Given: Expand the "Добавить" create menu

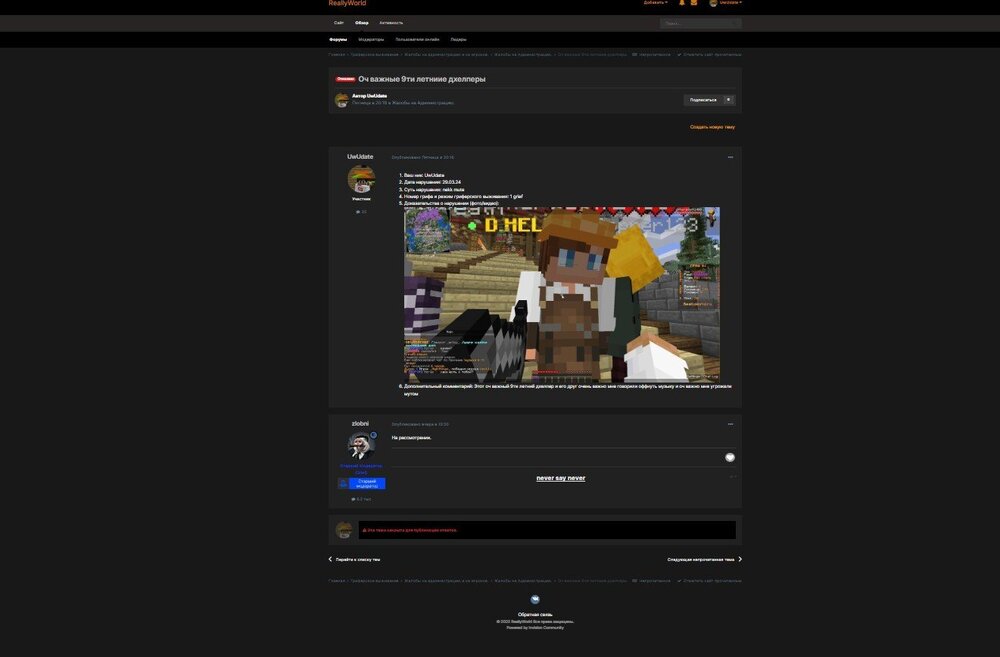Looking at the screenshot, I should point(655,3).
